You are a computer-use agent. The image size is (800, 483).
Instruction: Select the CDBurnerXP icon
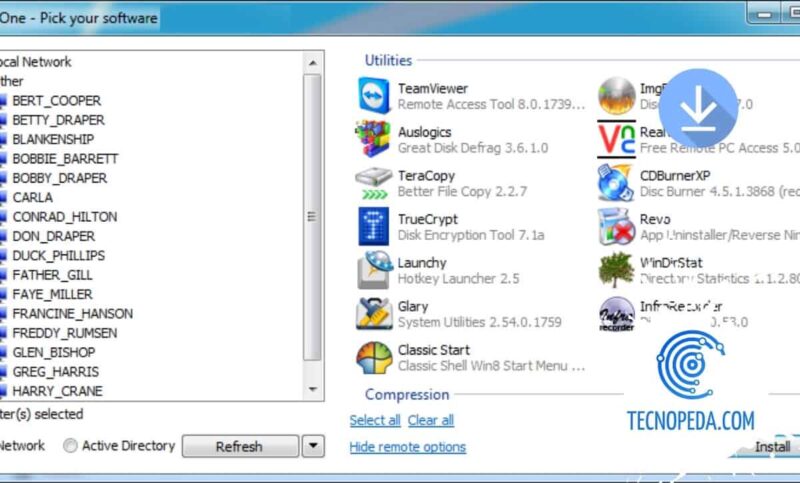point(616,183)
